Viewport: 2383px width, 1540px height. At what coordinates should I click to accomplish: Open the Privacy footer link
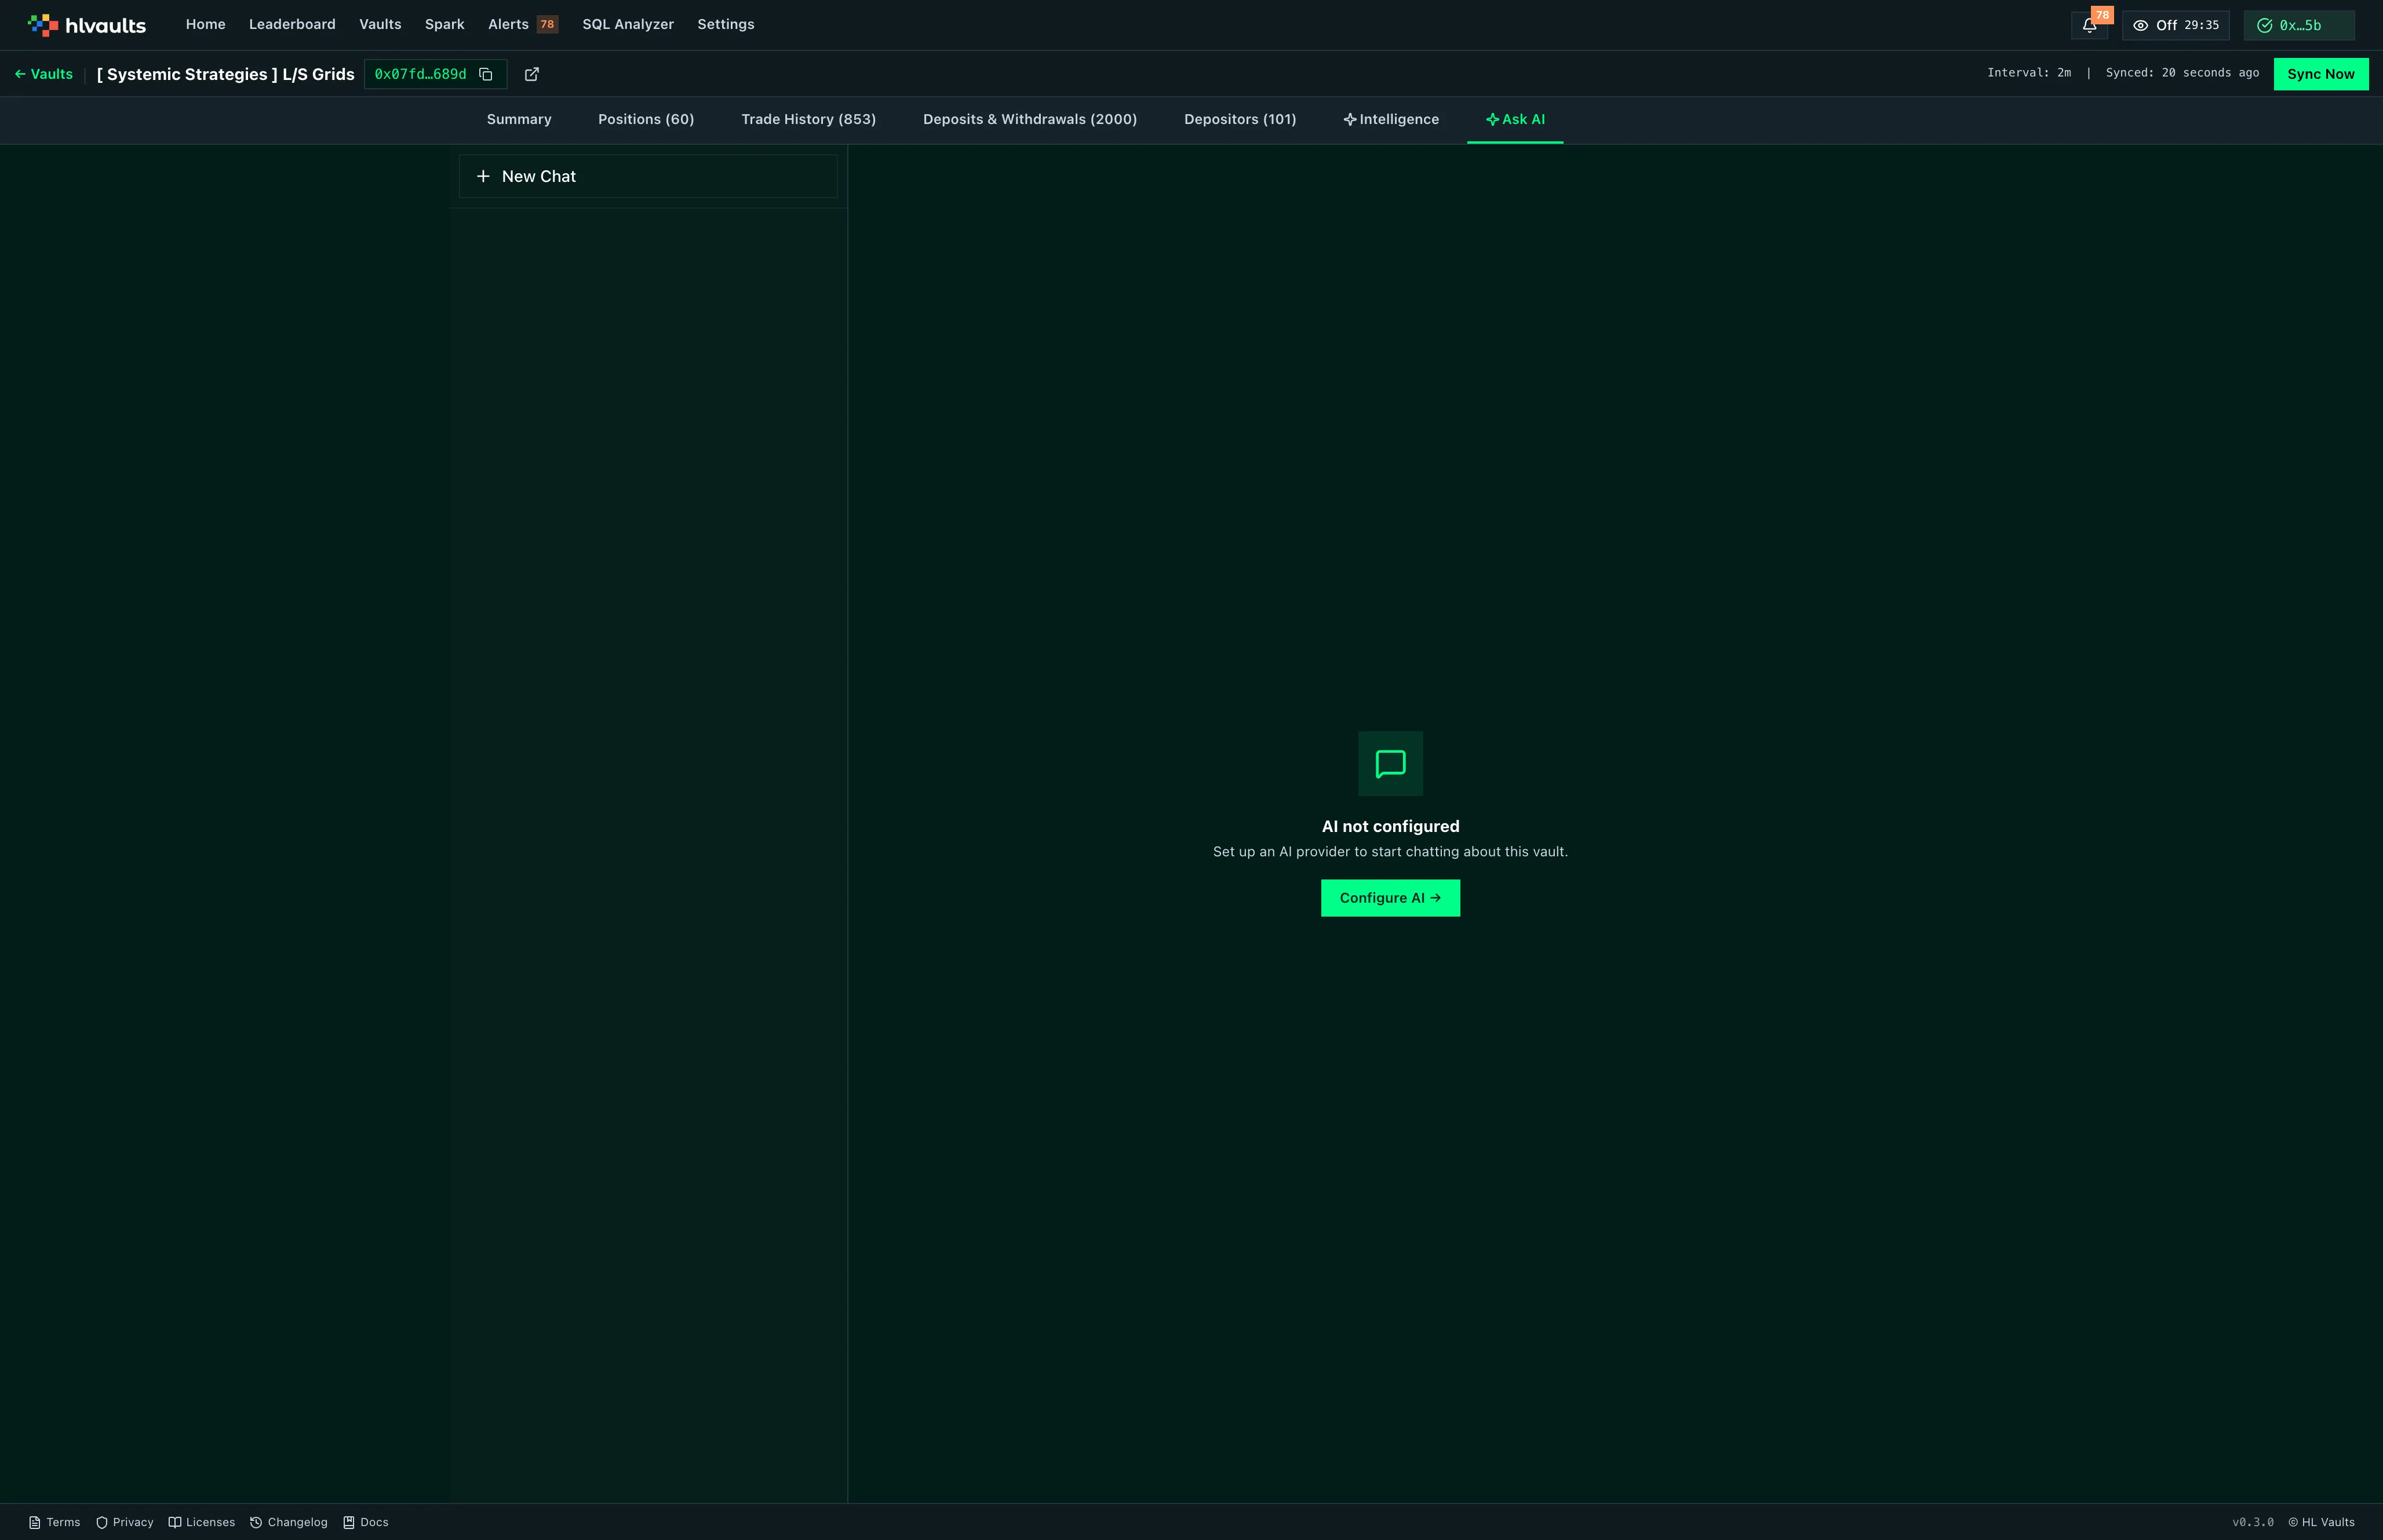[125, 1522]
